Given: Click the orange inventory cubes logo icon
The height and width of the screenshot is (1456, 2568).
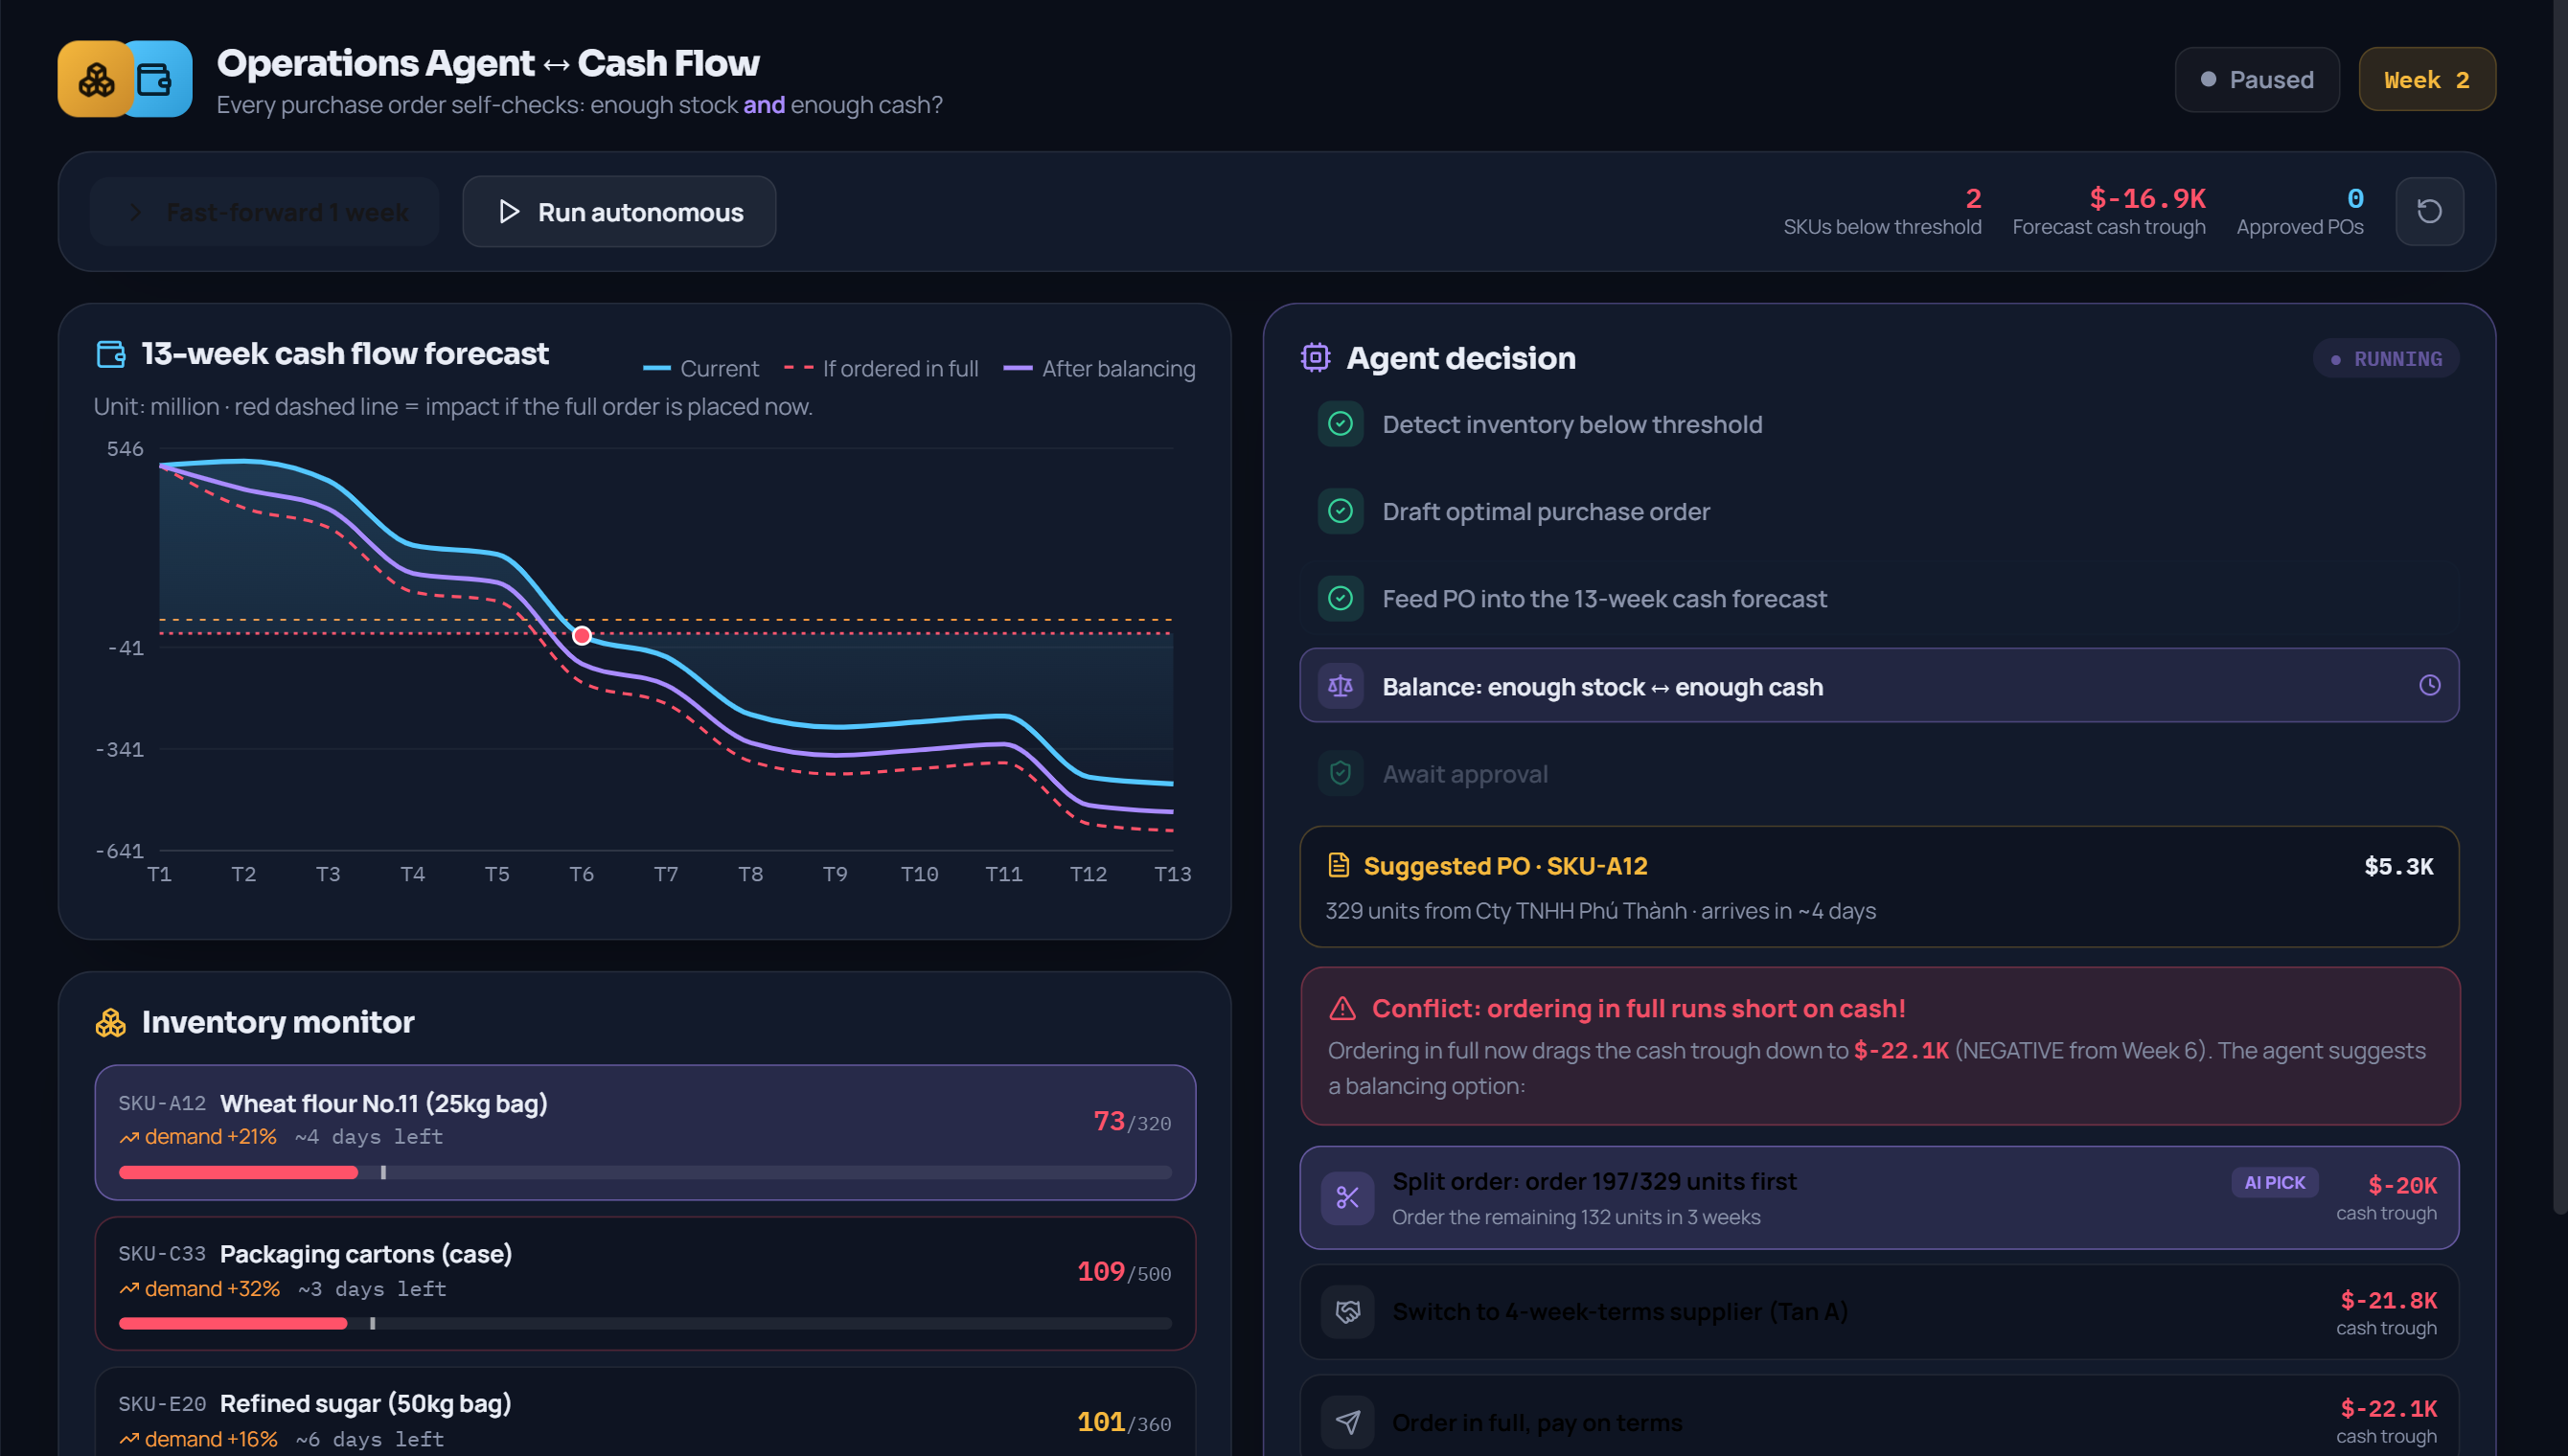Looking at the screenshot, I should 95,79.
